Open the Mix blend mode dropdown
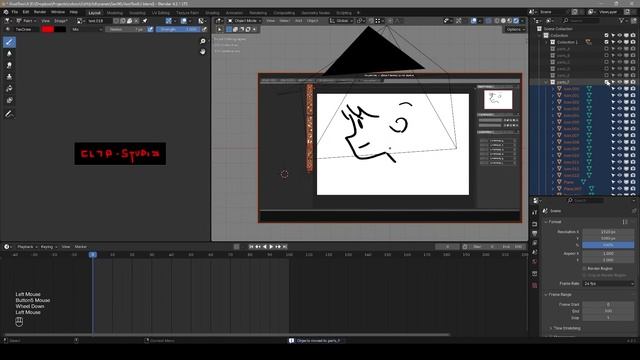 87,29
